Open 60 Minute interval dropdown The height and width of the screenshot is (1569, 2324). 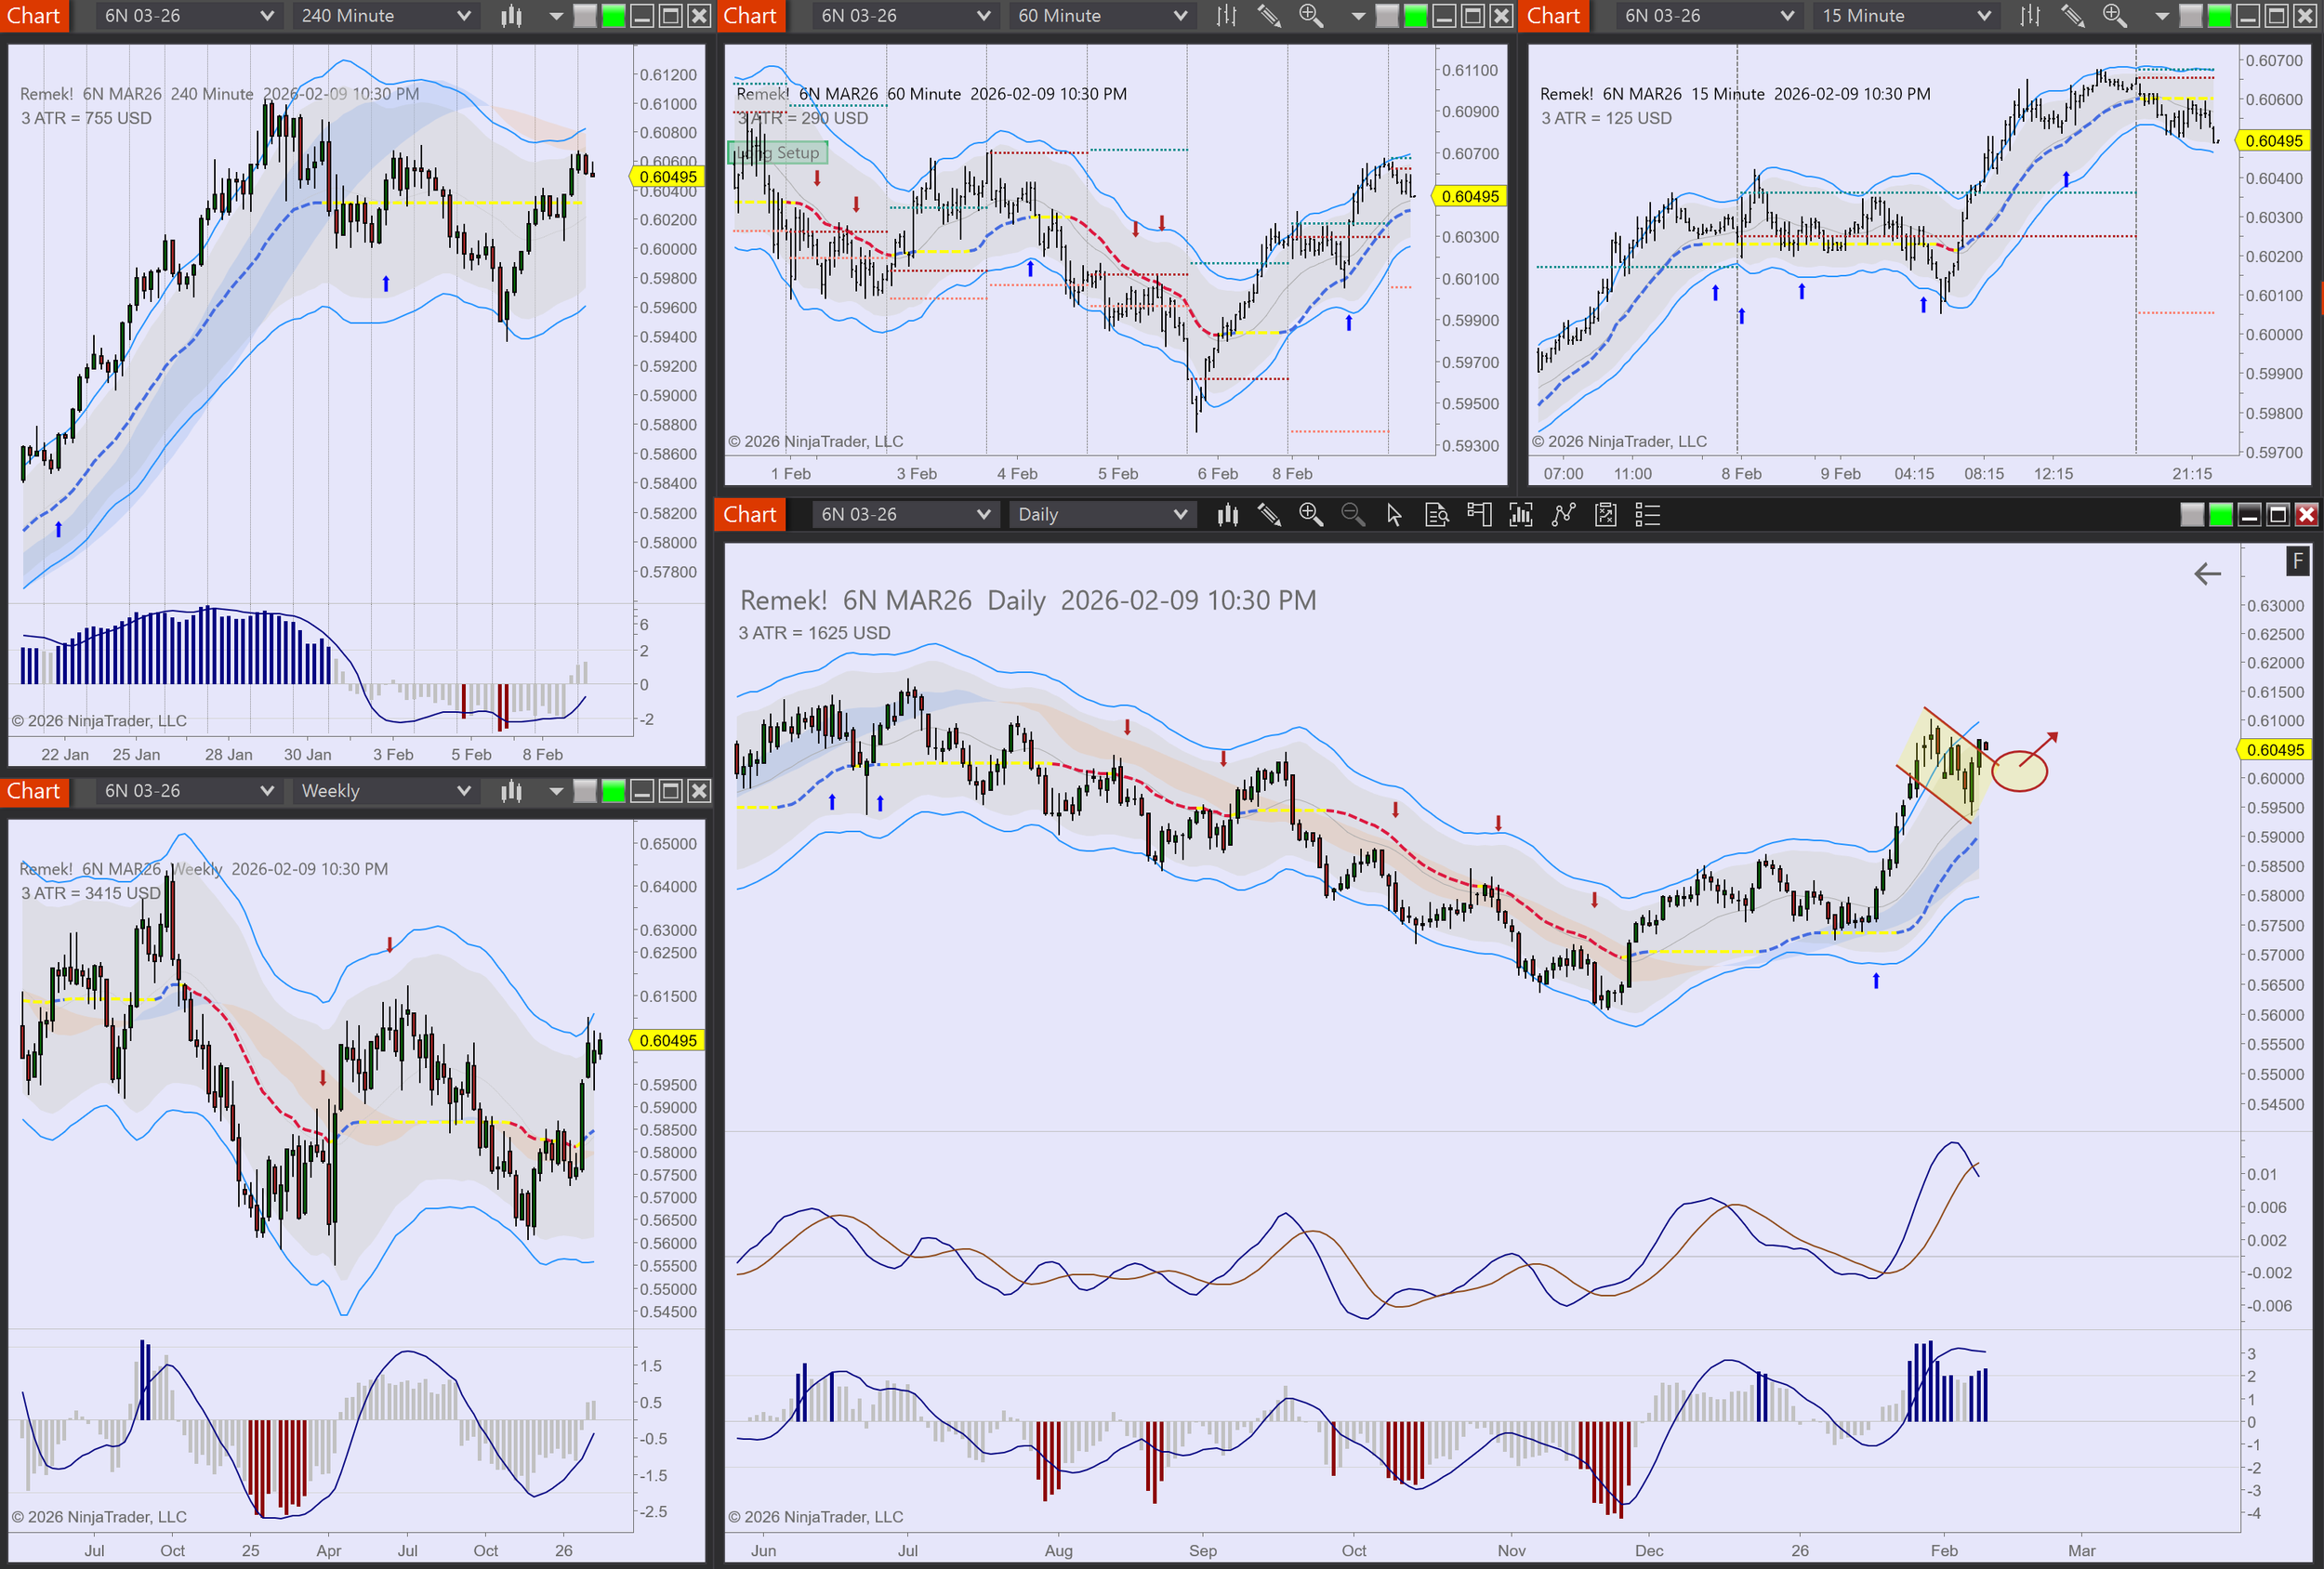[x=1101, y=16]
